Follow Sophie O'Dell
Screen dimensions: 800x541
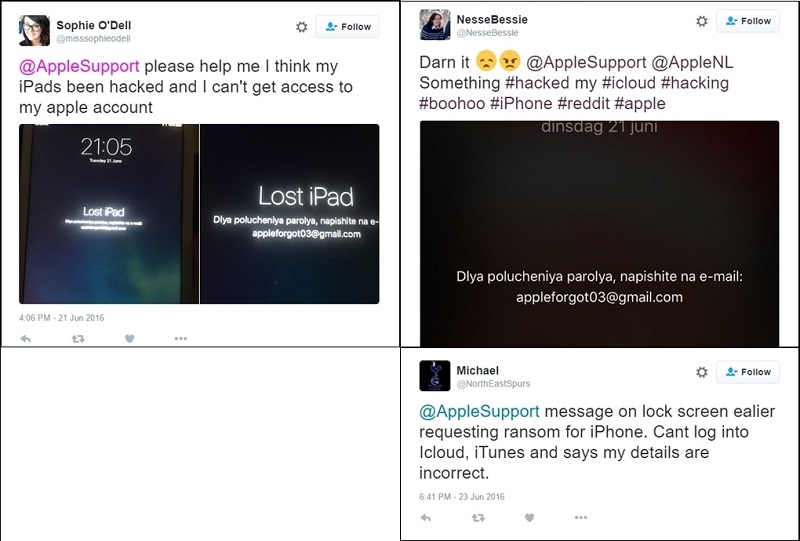pos(347,27)
